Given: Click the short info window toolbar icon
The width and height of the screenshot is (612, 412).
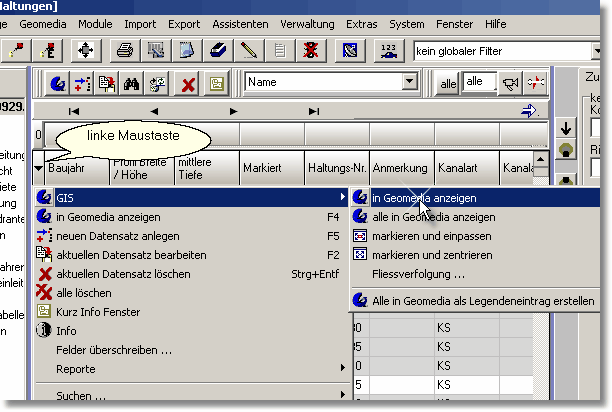Looking at the screenshot, I should point(217,83).
